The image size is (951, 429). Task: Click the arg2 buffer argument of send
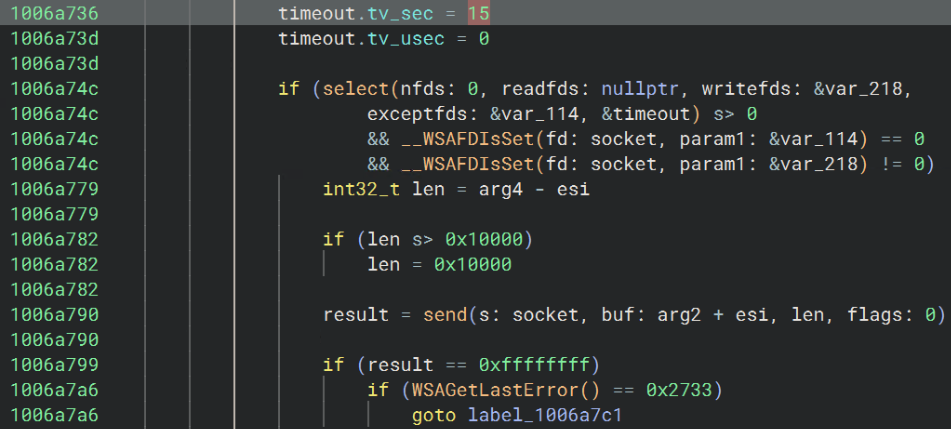pos(679,315)
